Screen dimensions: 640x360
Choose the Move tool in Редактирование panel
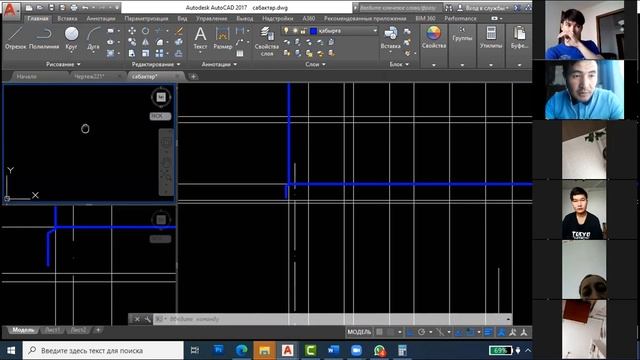[x=132, y=31]
